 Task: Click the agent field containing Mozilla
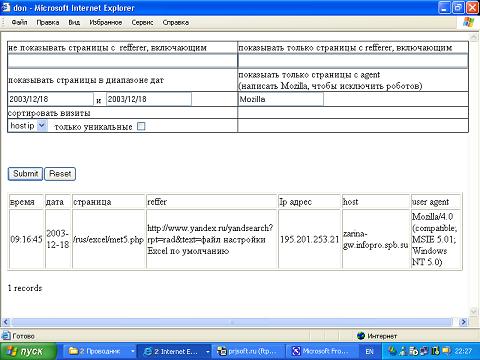281,99
